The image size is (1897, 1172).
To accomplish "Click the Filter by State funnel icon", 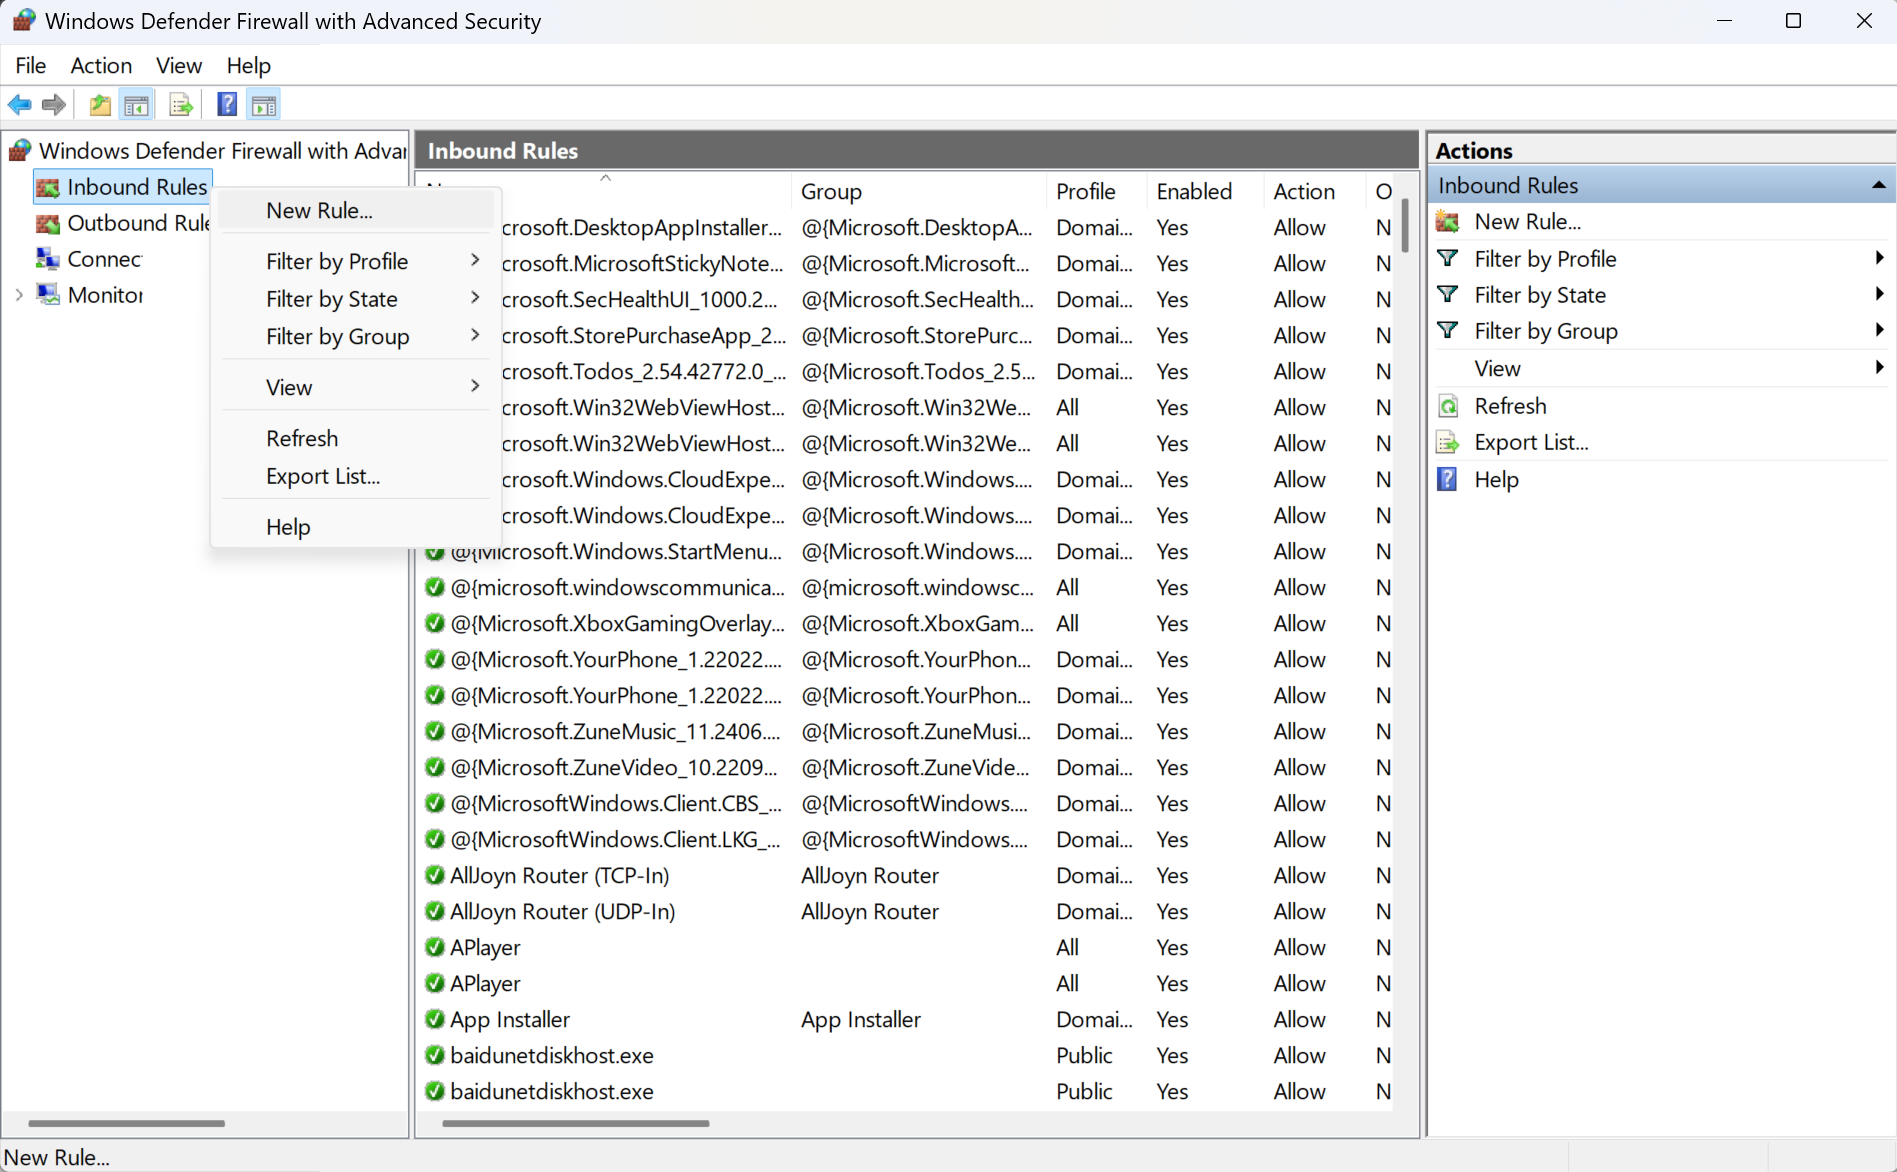I will (x=1448, y=294).
